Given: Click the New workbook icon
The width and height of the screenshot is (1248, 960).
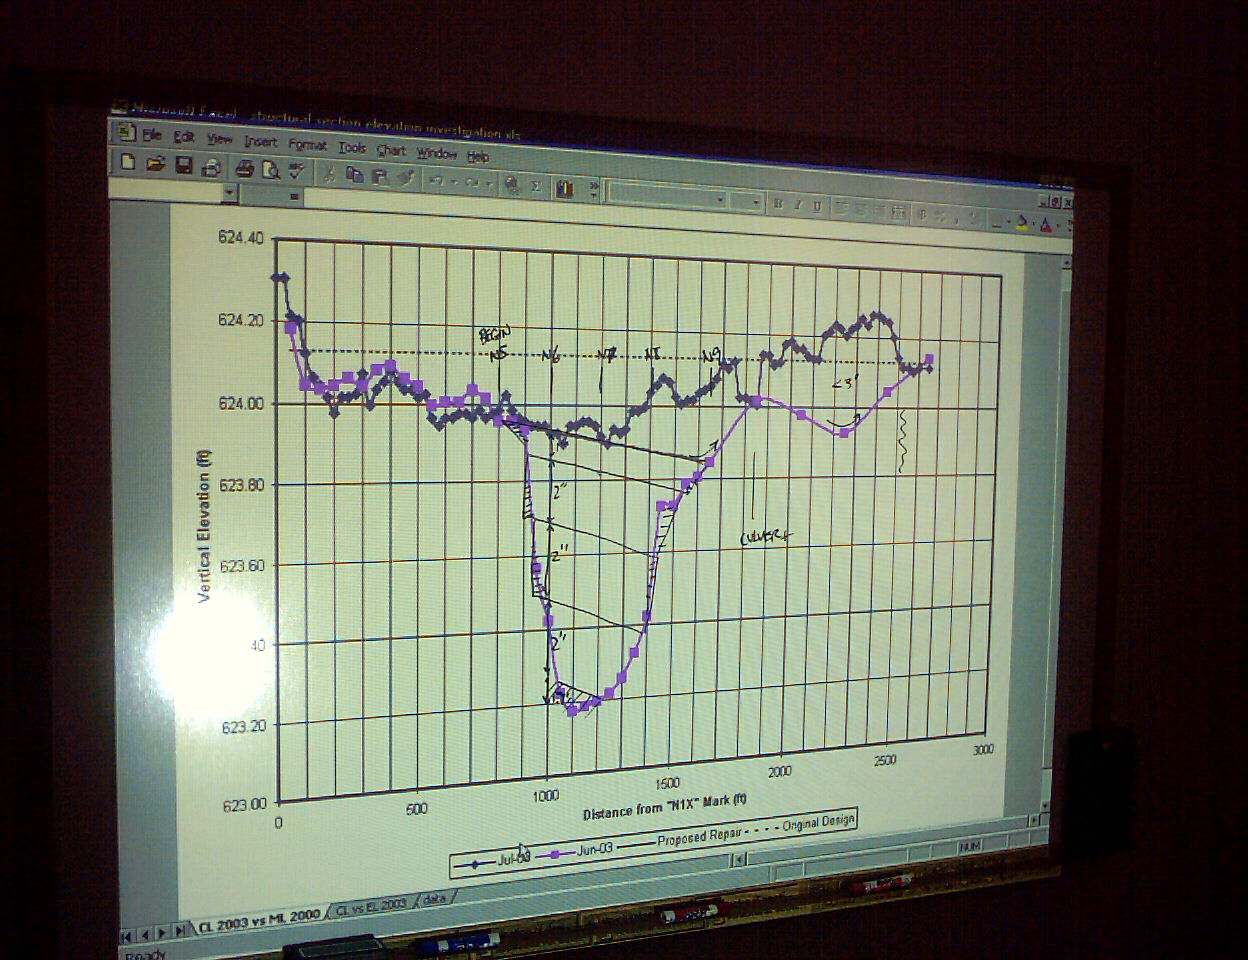Looking at the screenshot, I should pyautogui.click(x=128, y=162).
